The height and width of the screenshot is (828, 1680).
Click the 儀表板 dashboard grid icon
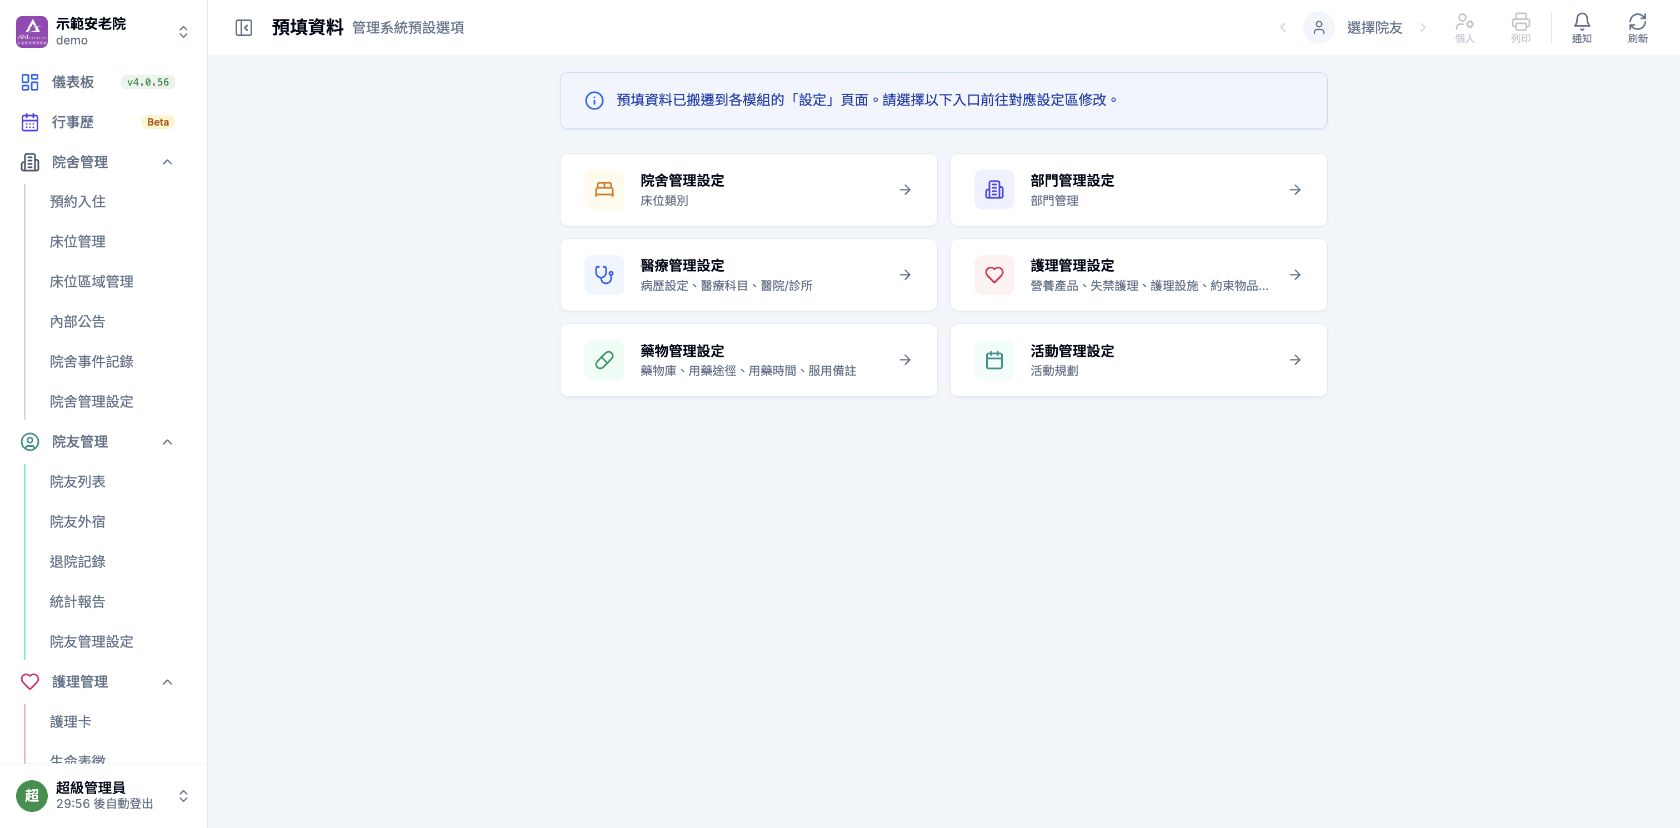tap(30, 82)
